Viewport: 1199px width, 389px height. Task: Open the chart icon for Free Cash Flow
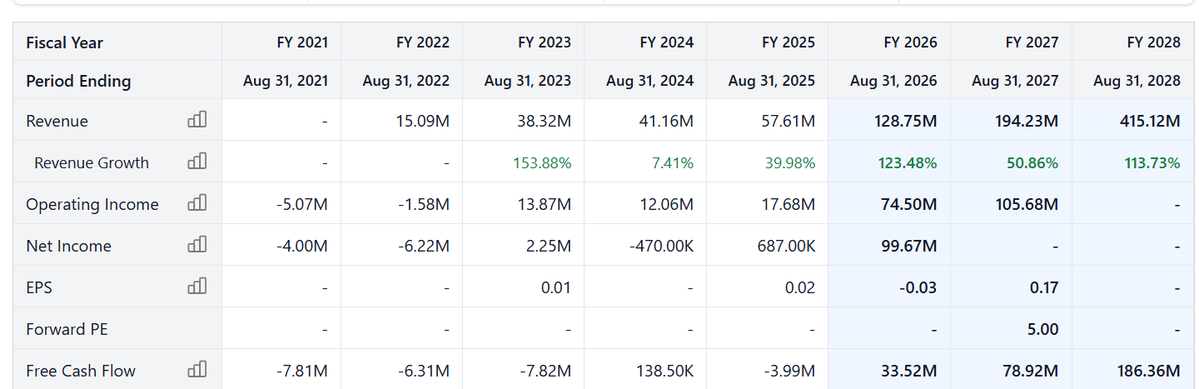coord(197,369)
